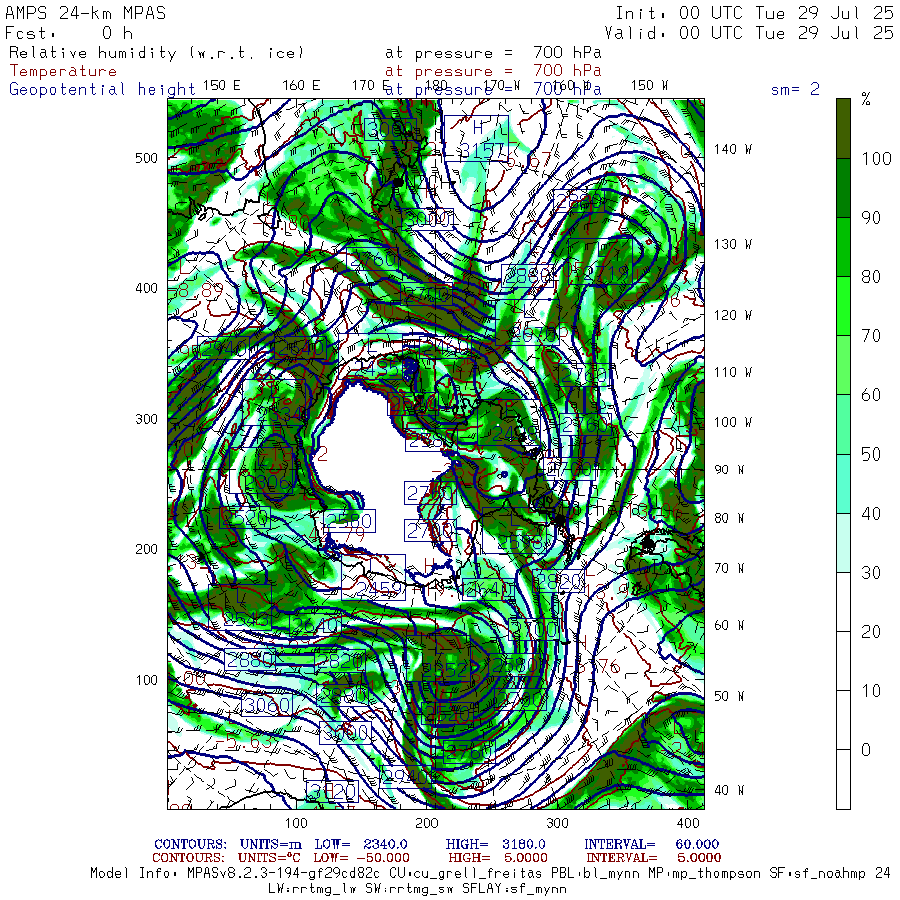Click the 400 tick label on horizontal axis
Image resolution: width=900 pixels, height=900 pixels.
pos(688,823)
